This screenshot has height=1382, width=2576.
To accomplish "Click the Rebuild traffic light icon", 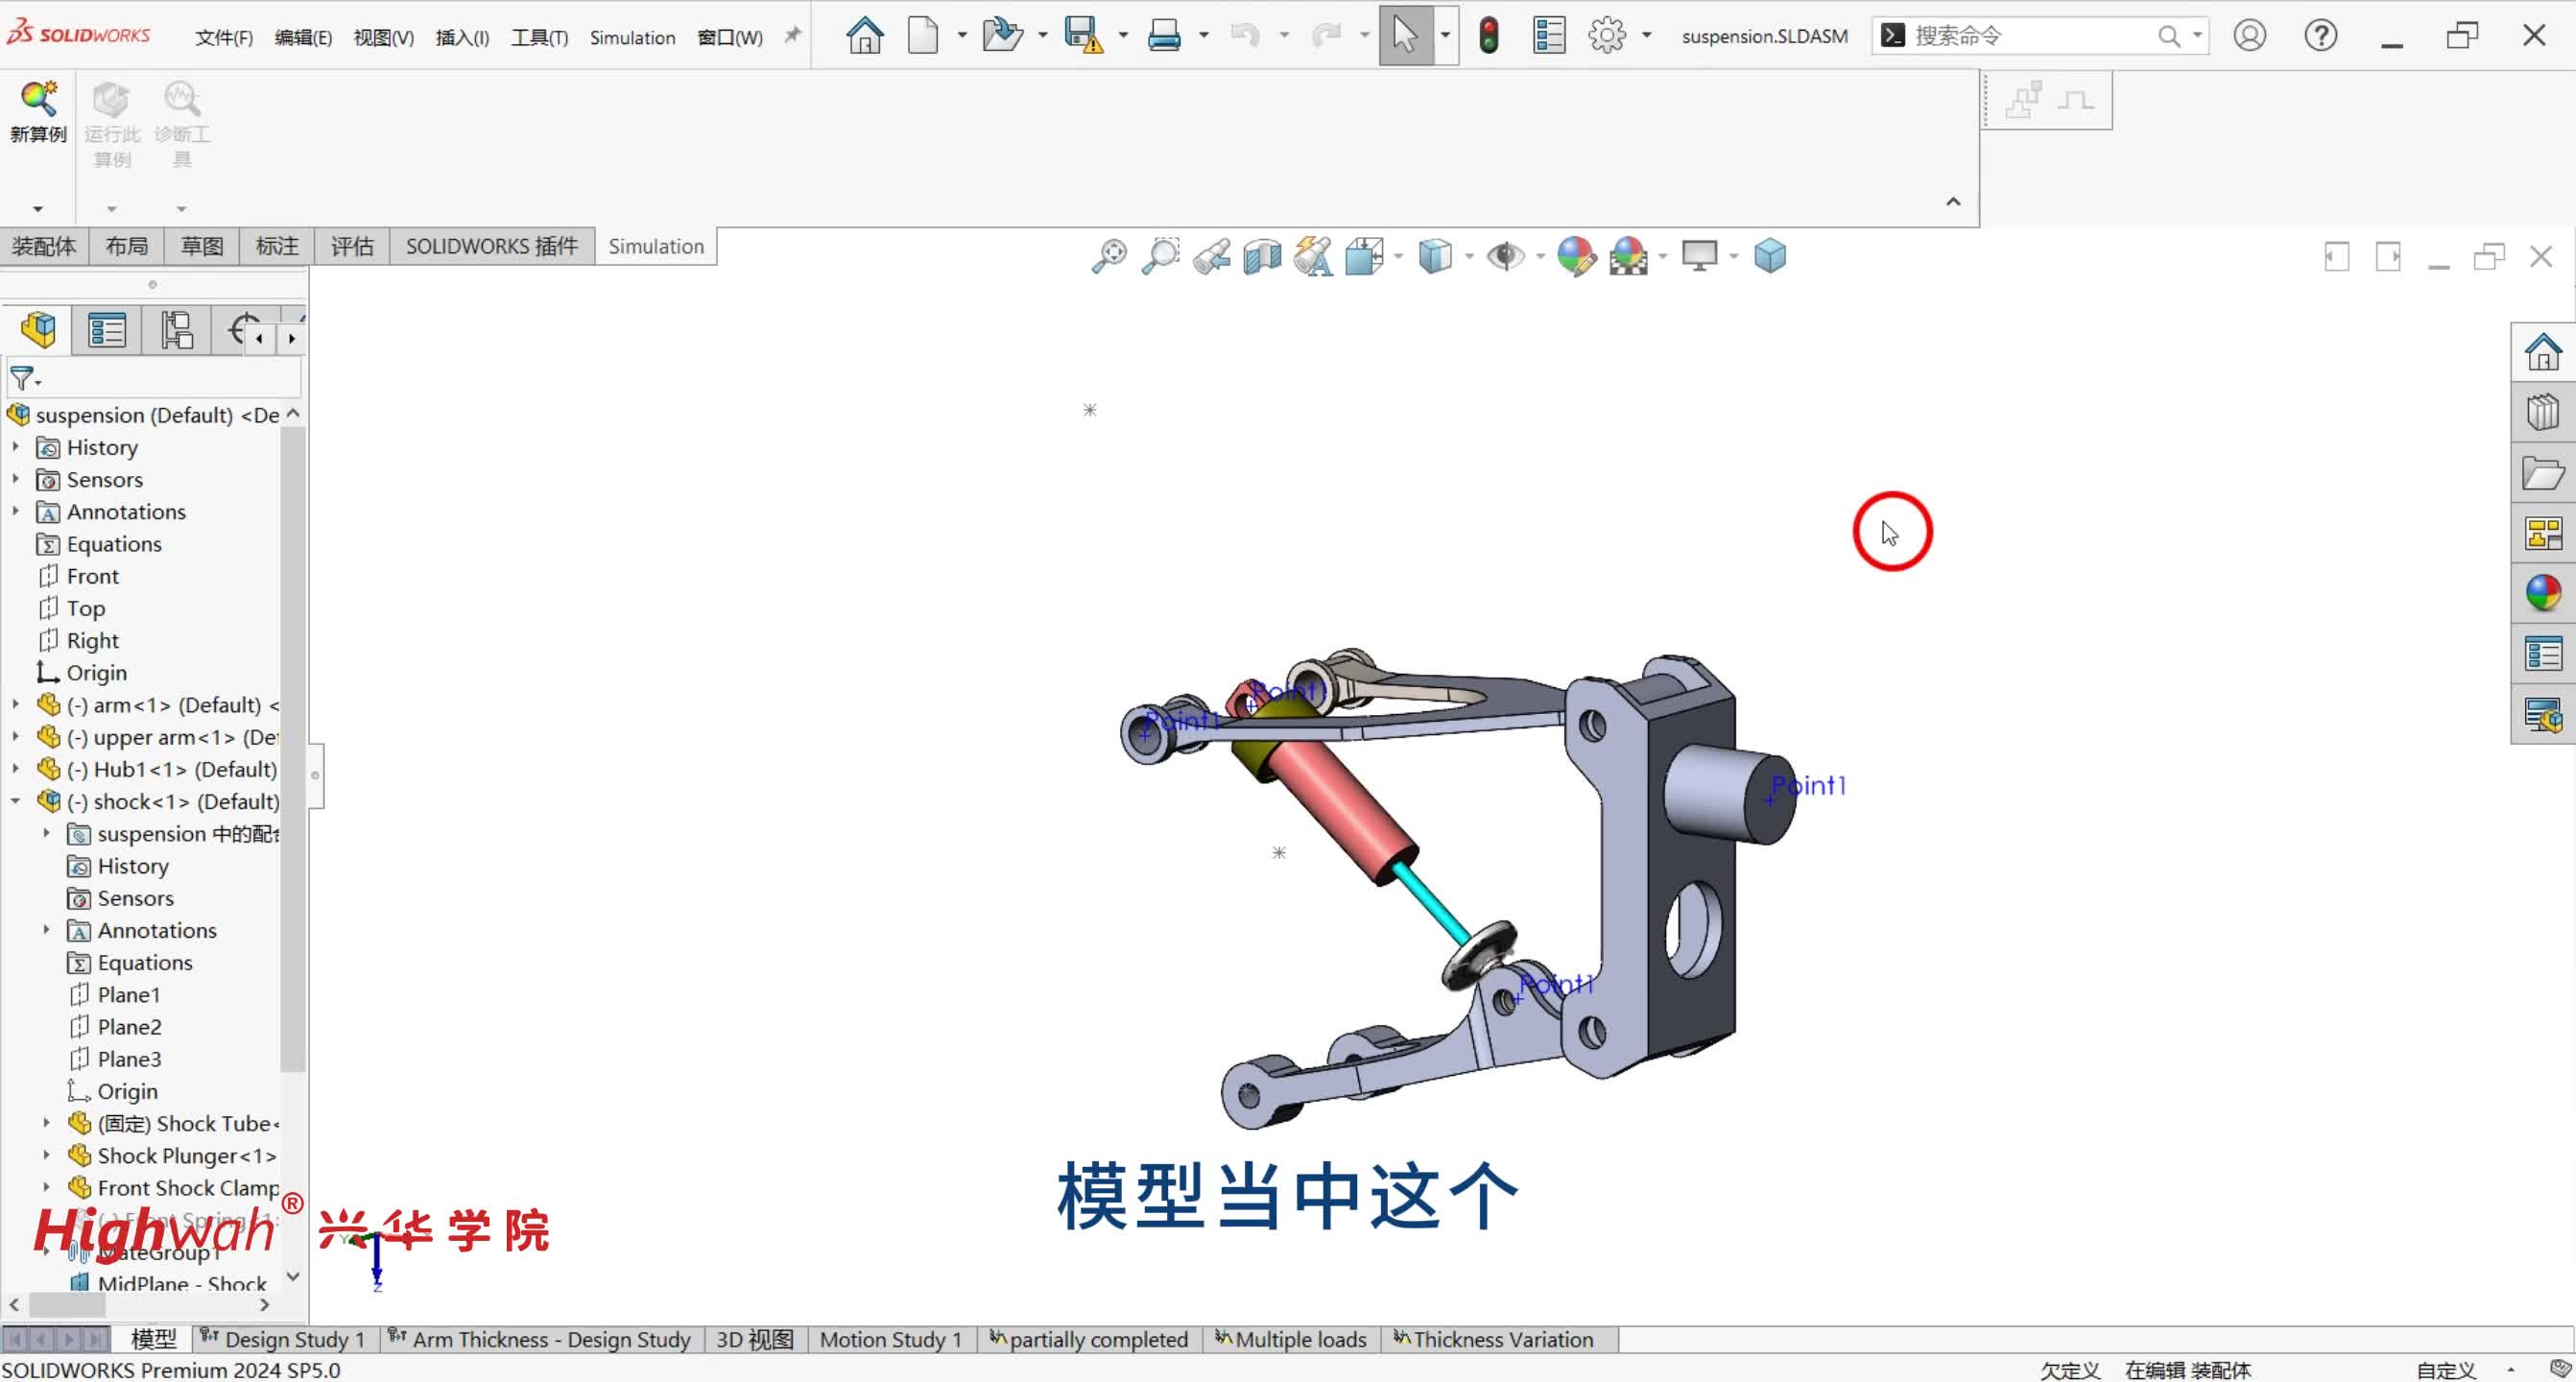I will [x=1489, y=36].
